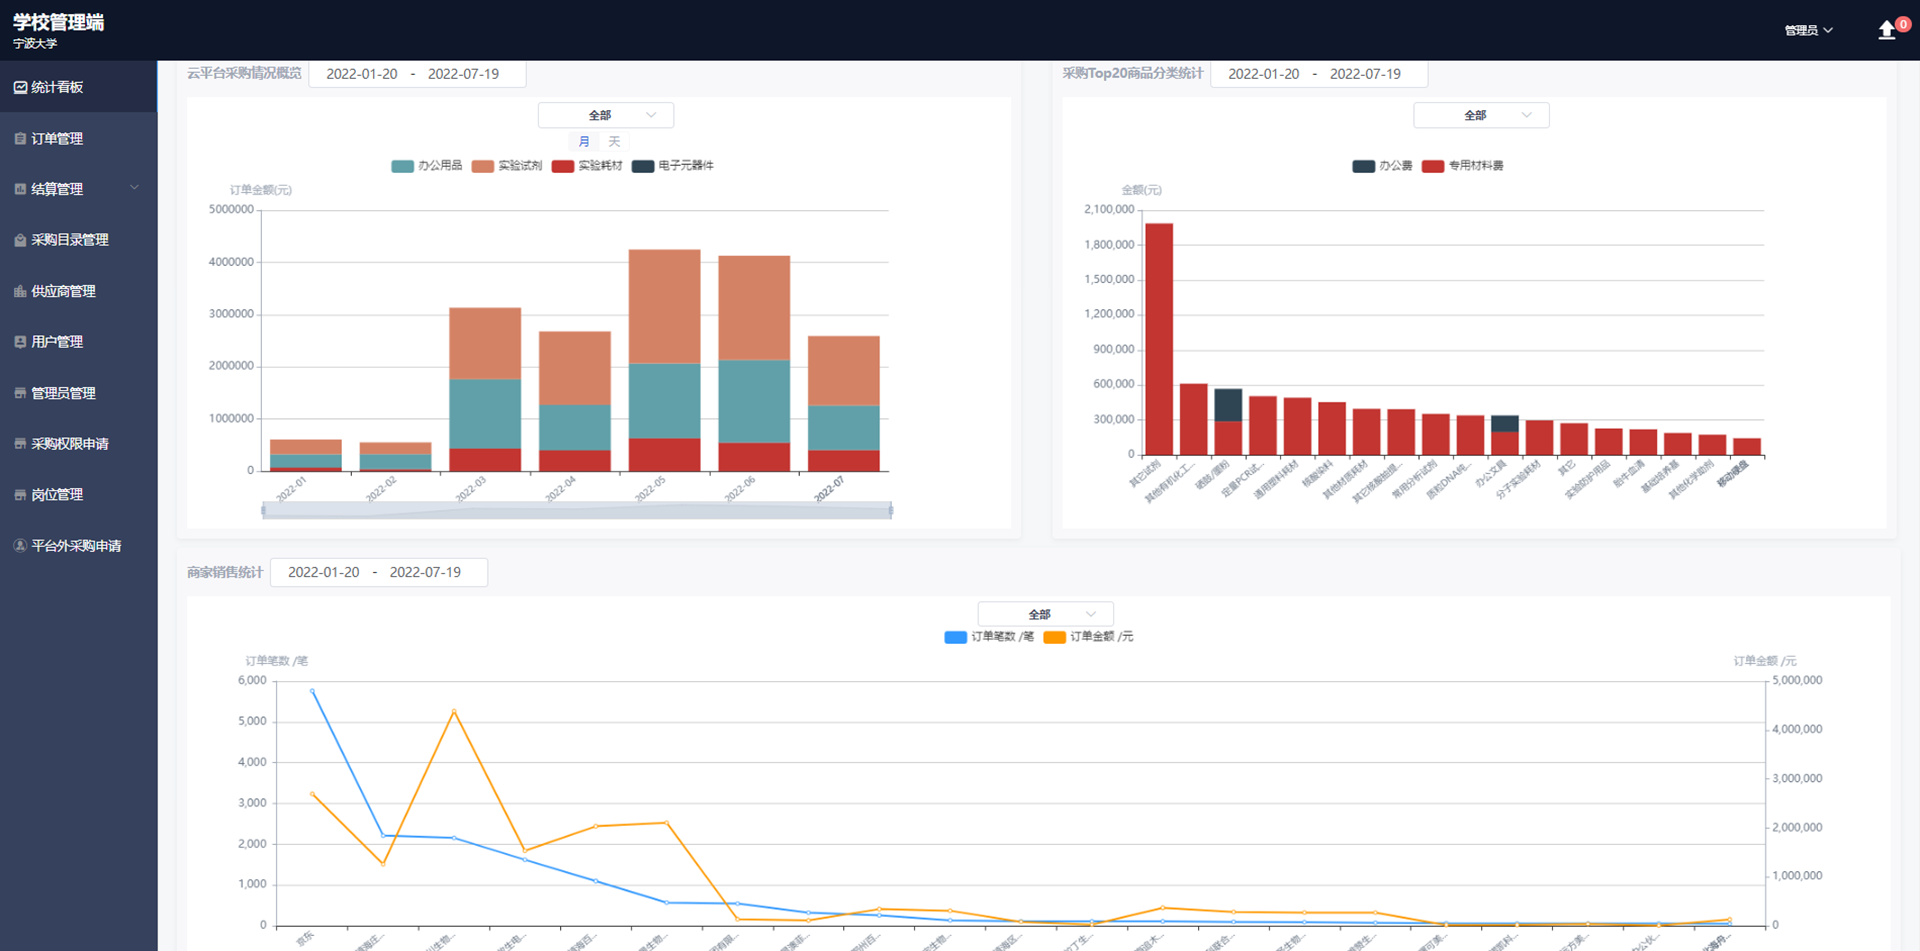Toggle 办公用品 legend series in overview chart
Viewport: 1920px width, 951px height.
coord(427,166)
